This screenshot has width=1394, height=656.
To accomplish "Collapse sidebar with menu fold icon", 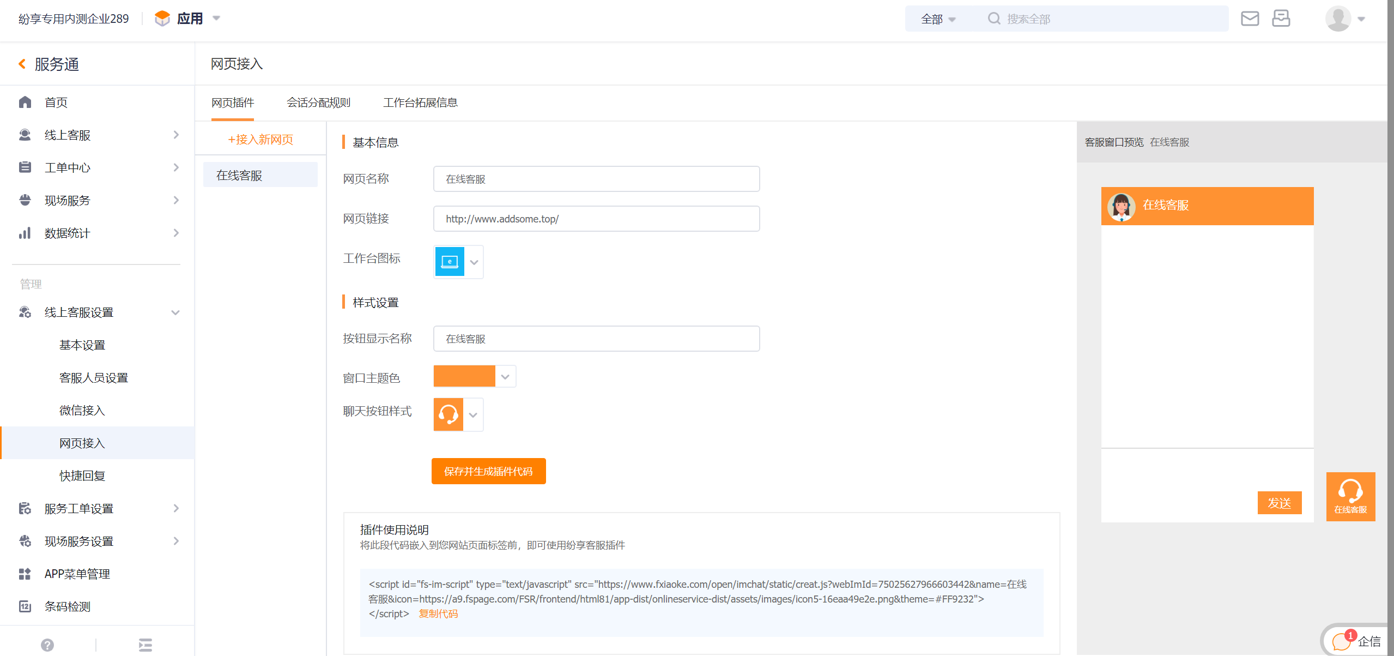I will 145,645.
